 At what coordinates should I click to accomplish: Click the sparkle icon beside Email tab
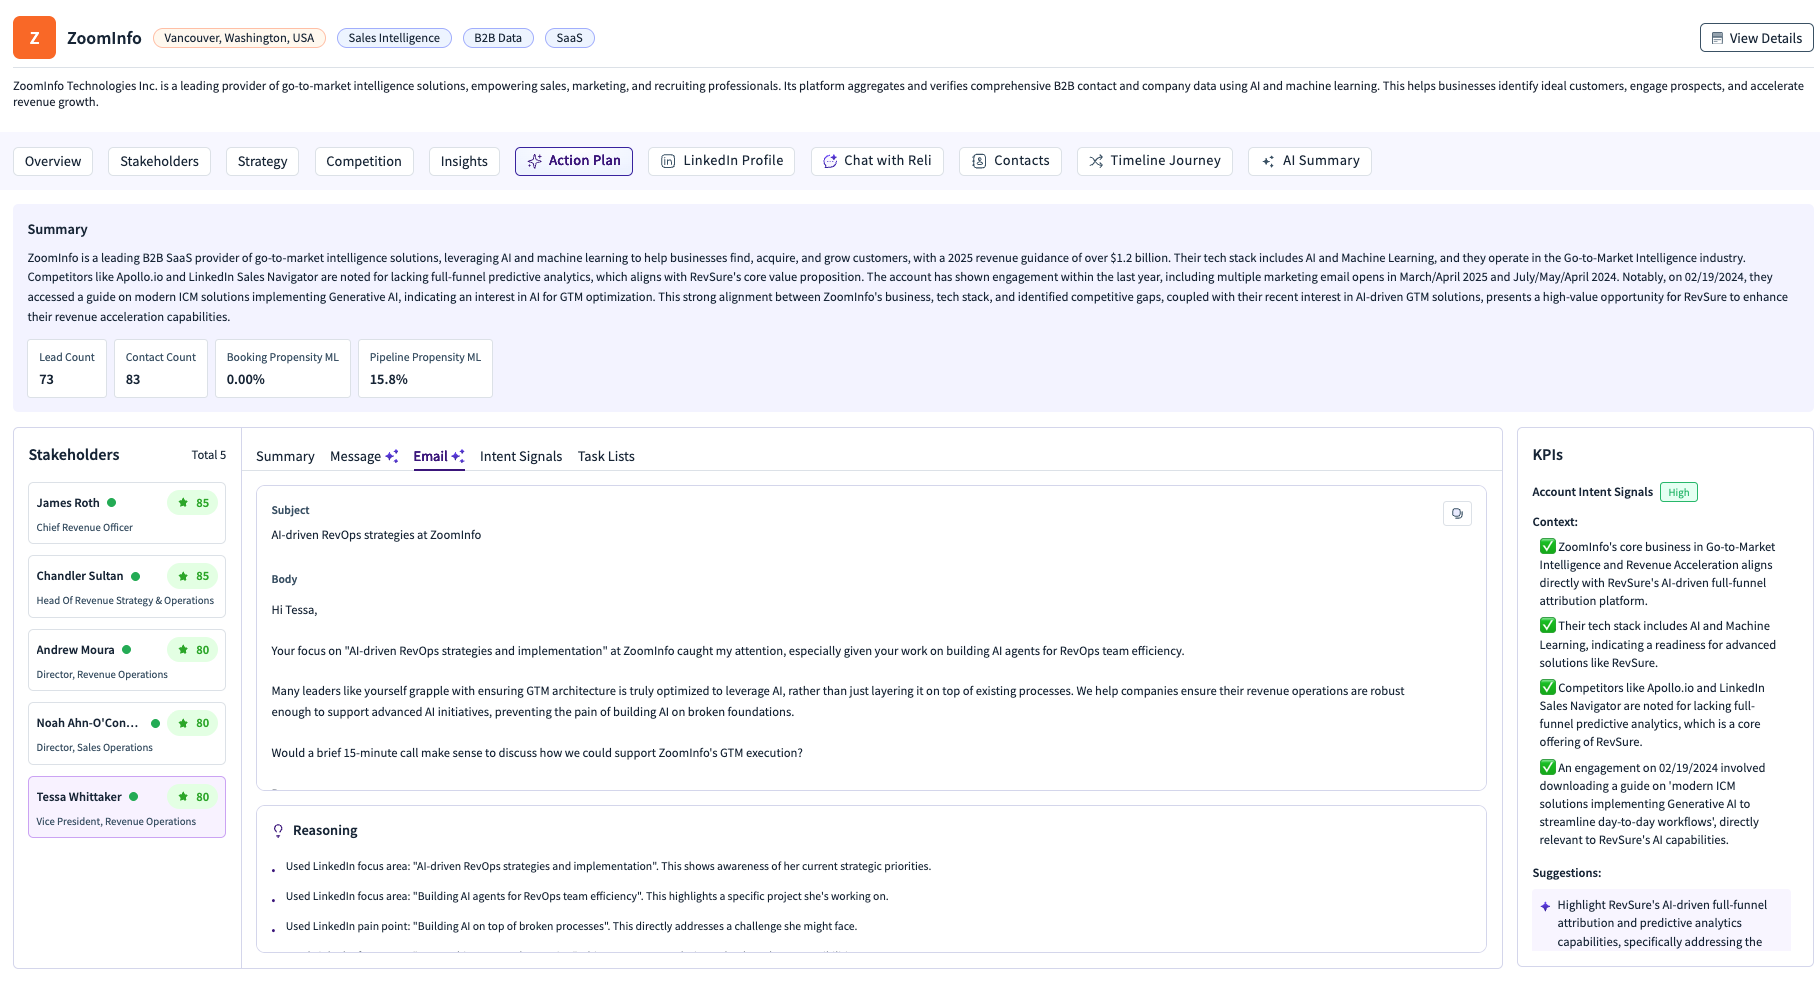click(458, 456)
